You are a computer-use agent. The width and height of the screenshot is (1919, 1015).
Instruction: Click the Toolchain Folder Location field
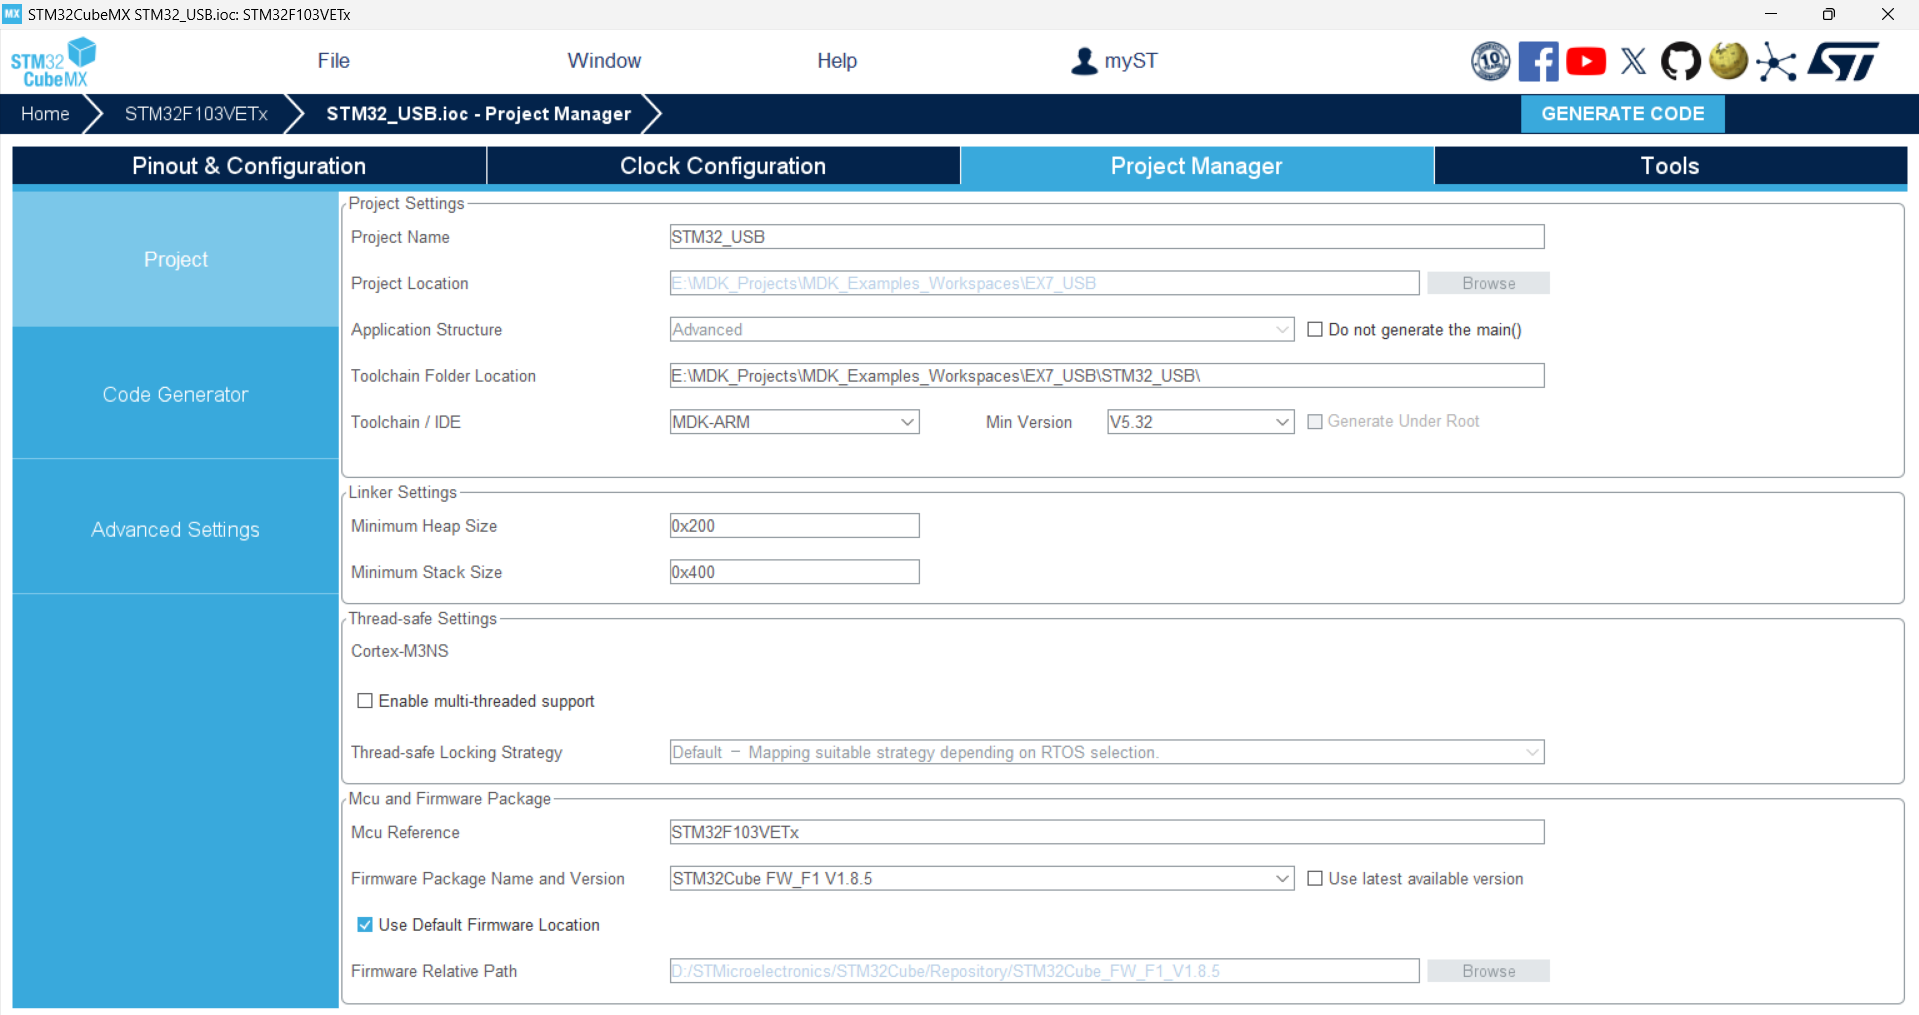pos(1107,376)
